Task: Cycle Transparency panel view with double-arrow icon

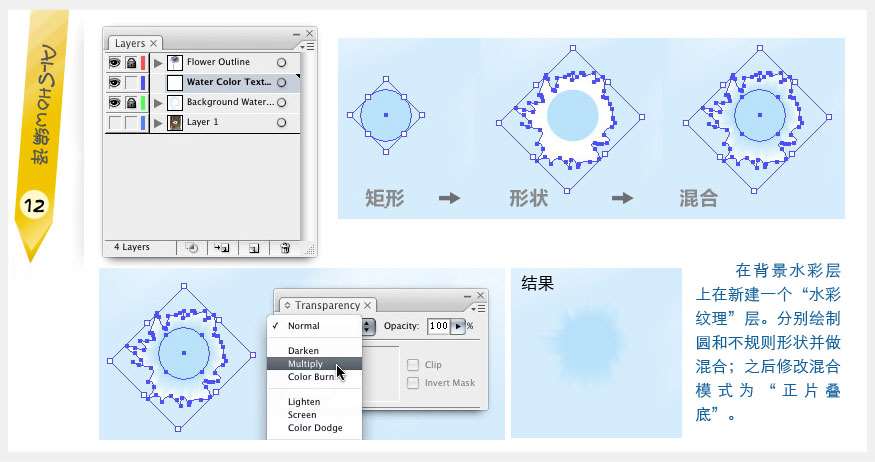Action: point(287,306)
